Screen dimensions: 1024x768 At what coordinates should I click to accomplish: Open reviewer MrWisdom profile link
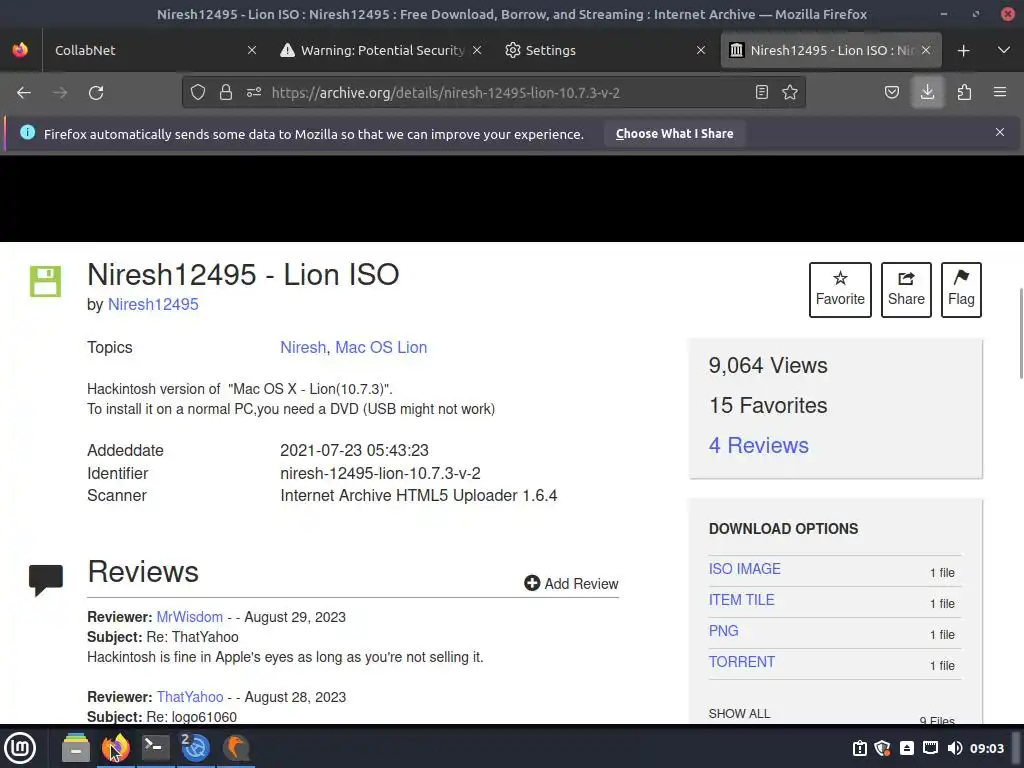(189, 617)
